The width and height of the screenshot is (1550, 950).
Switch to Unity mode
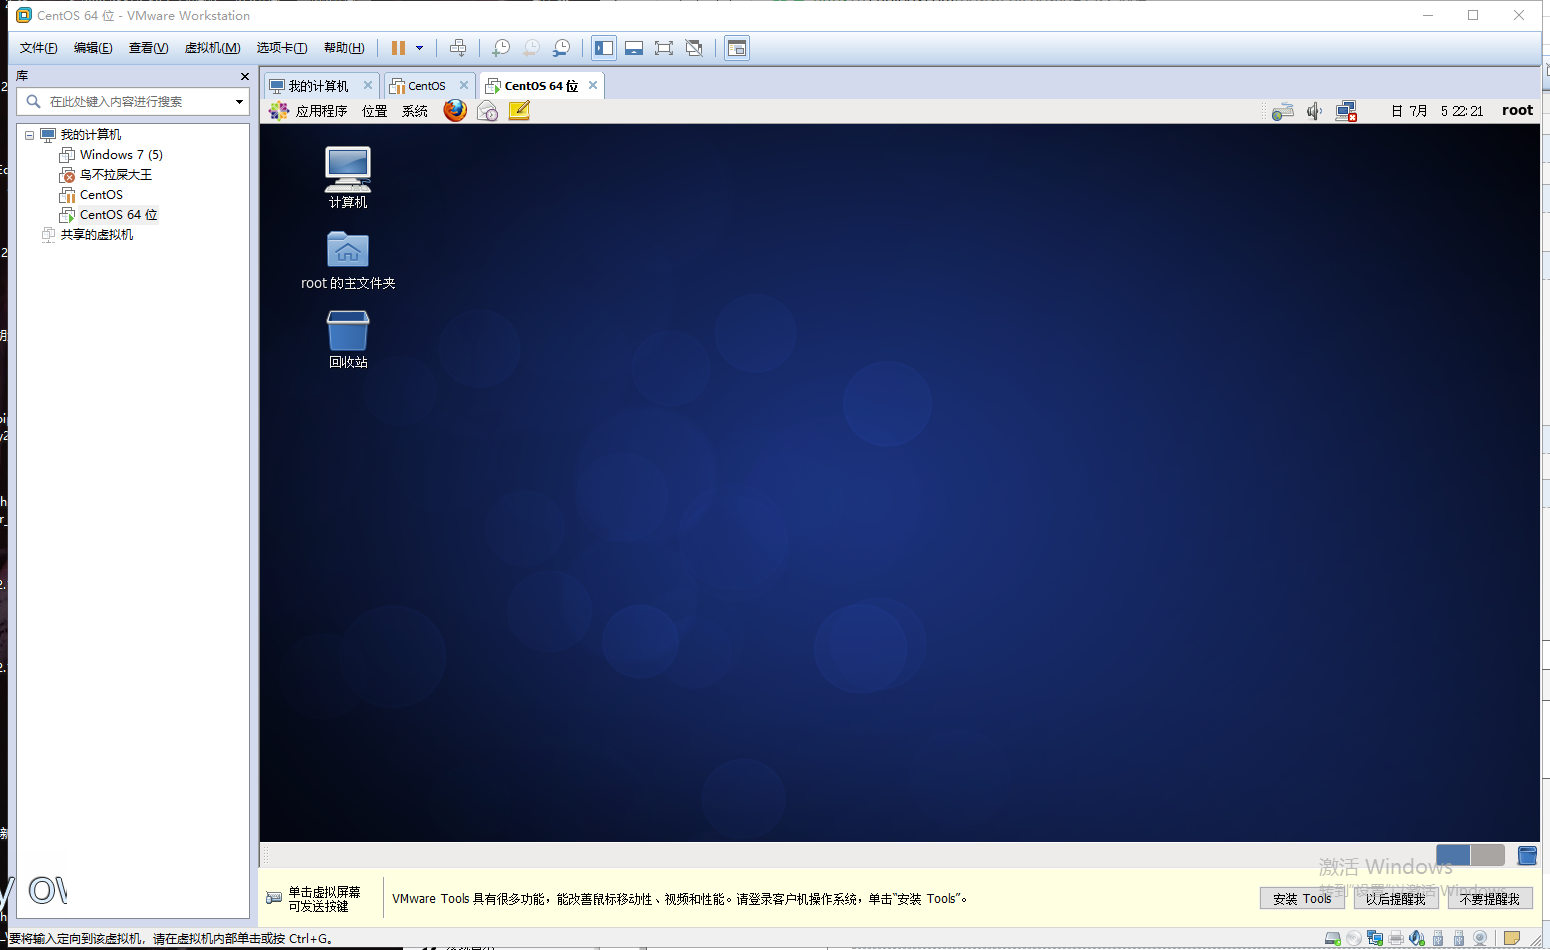pos(694,48)
